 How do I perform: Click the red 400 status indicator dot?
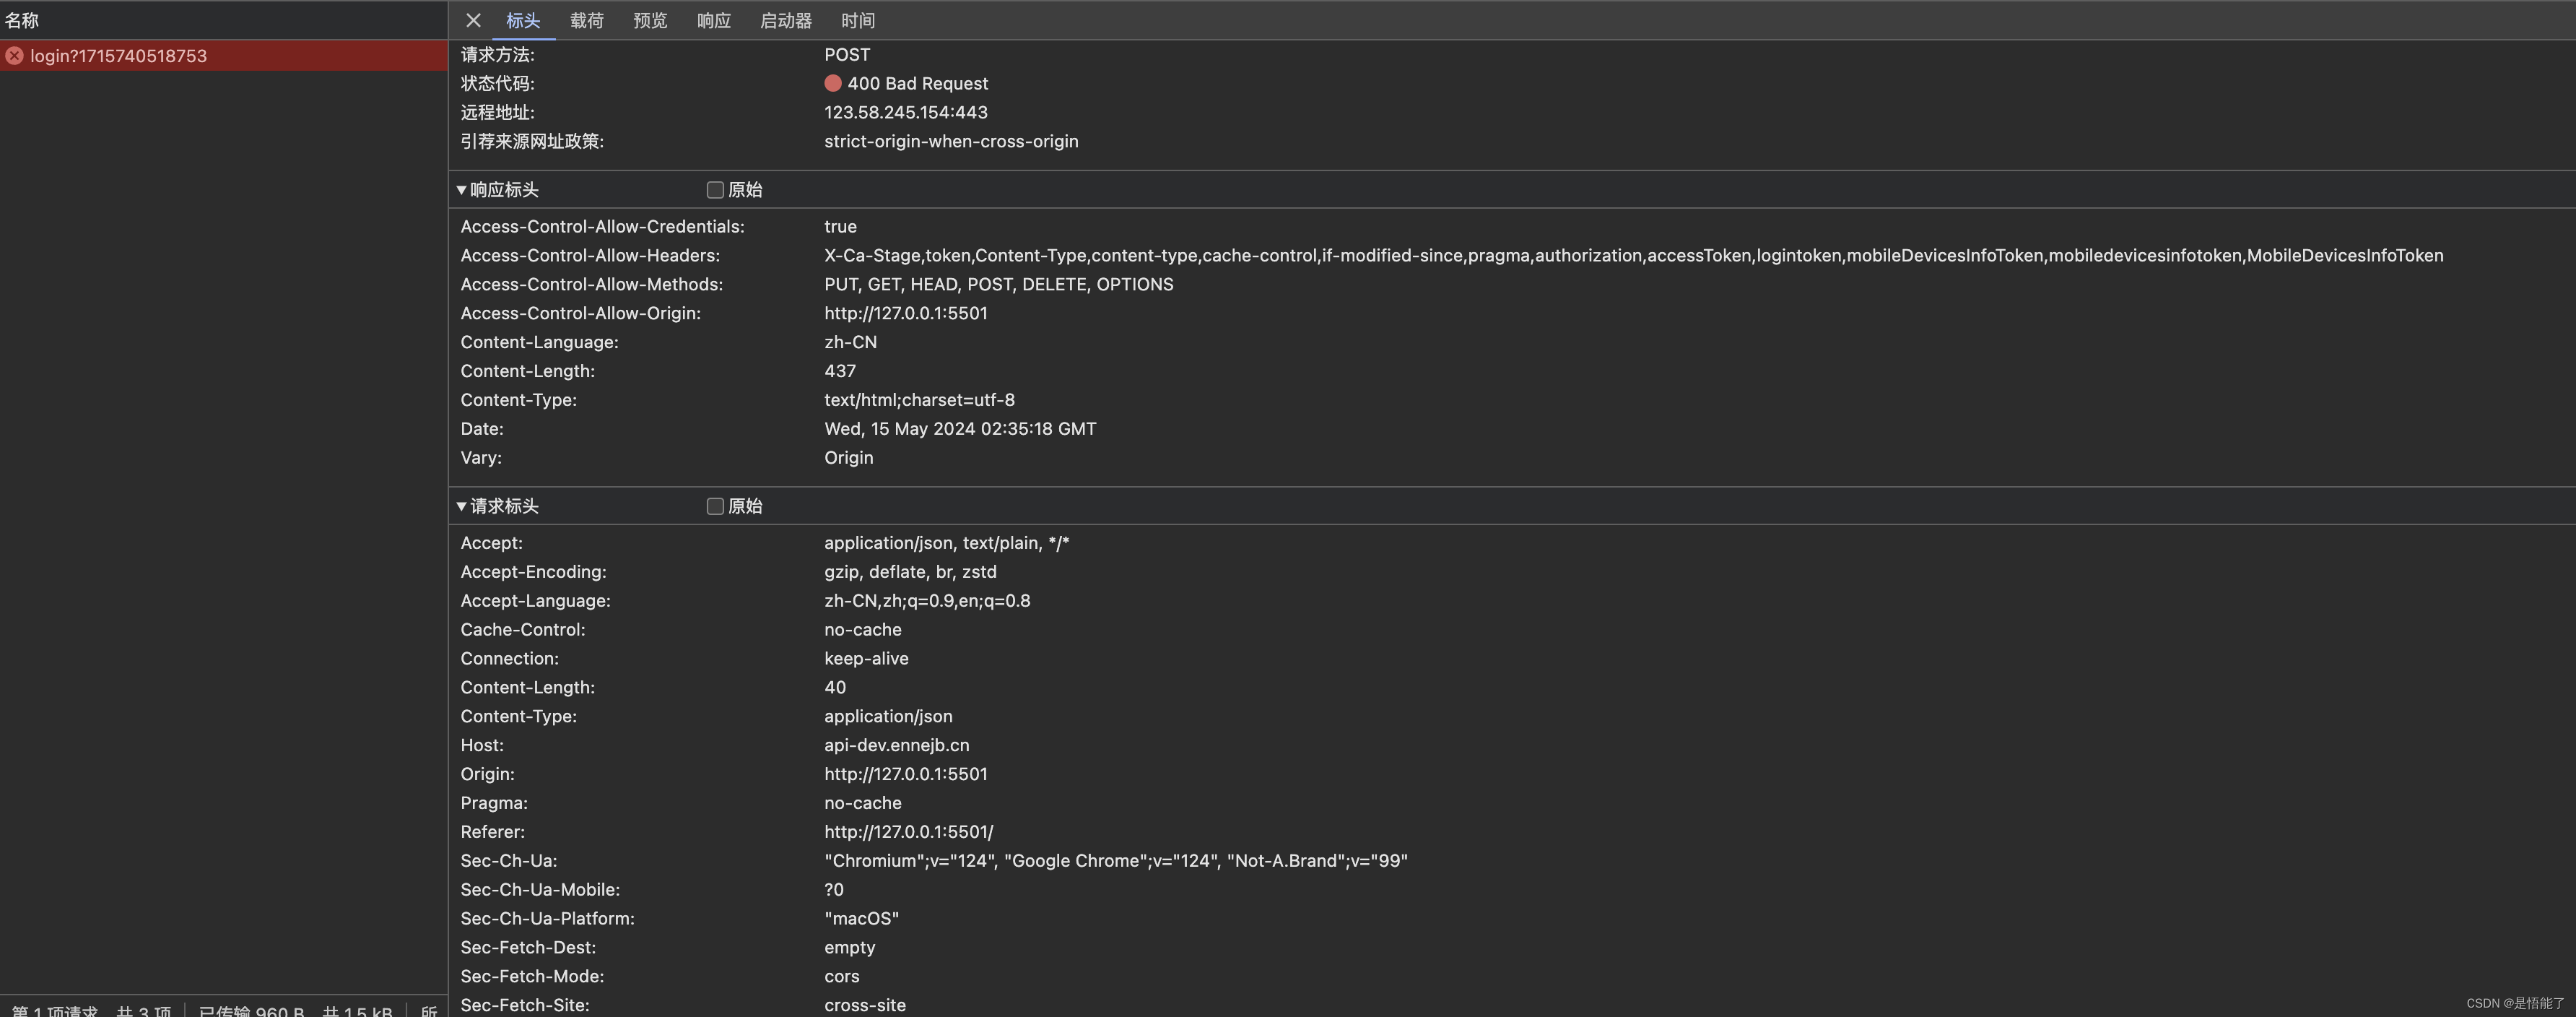[833, 83]
